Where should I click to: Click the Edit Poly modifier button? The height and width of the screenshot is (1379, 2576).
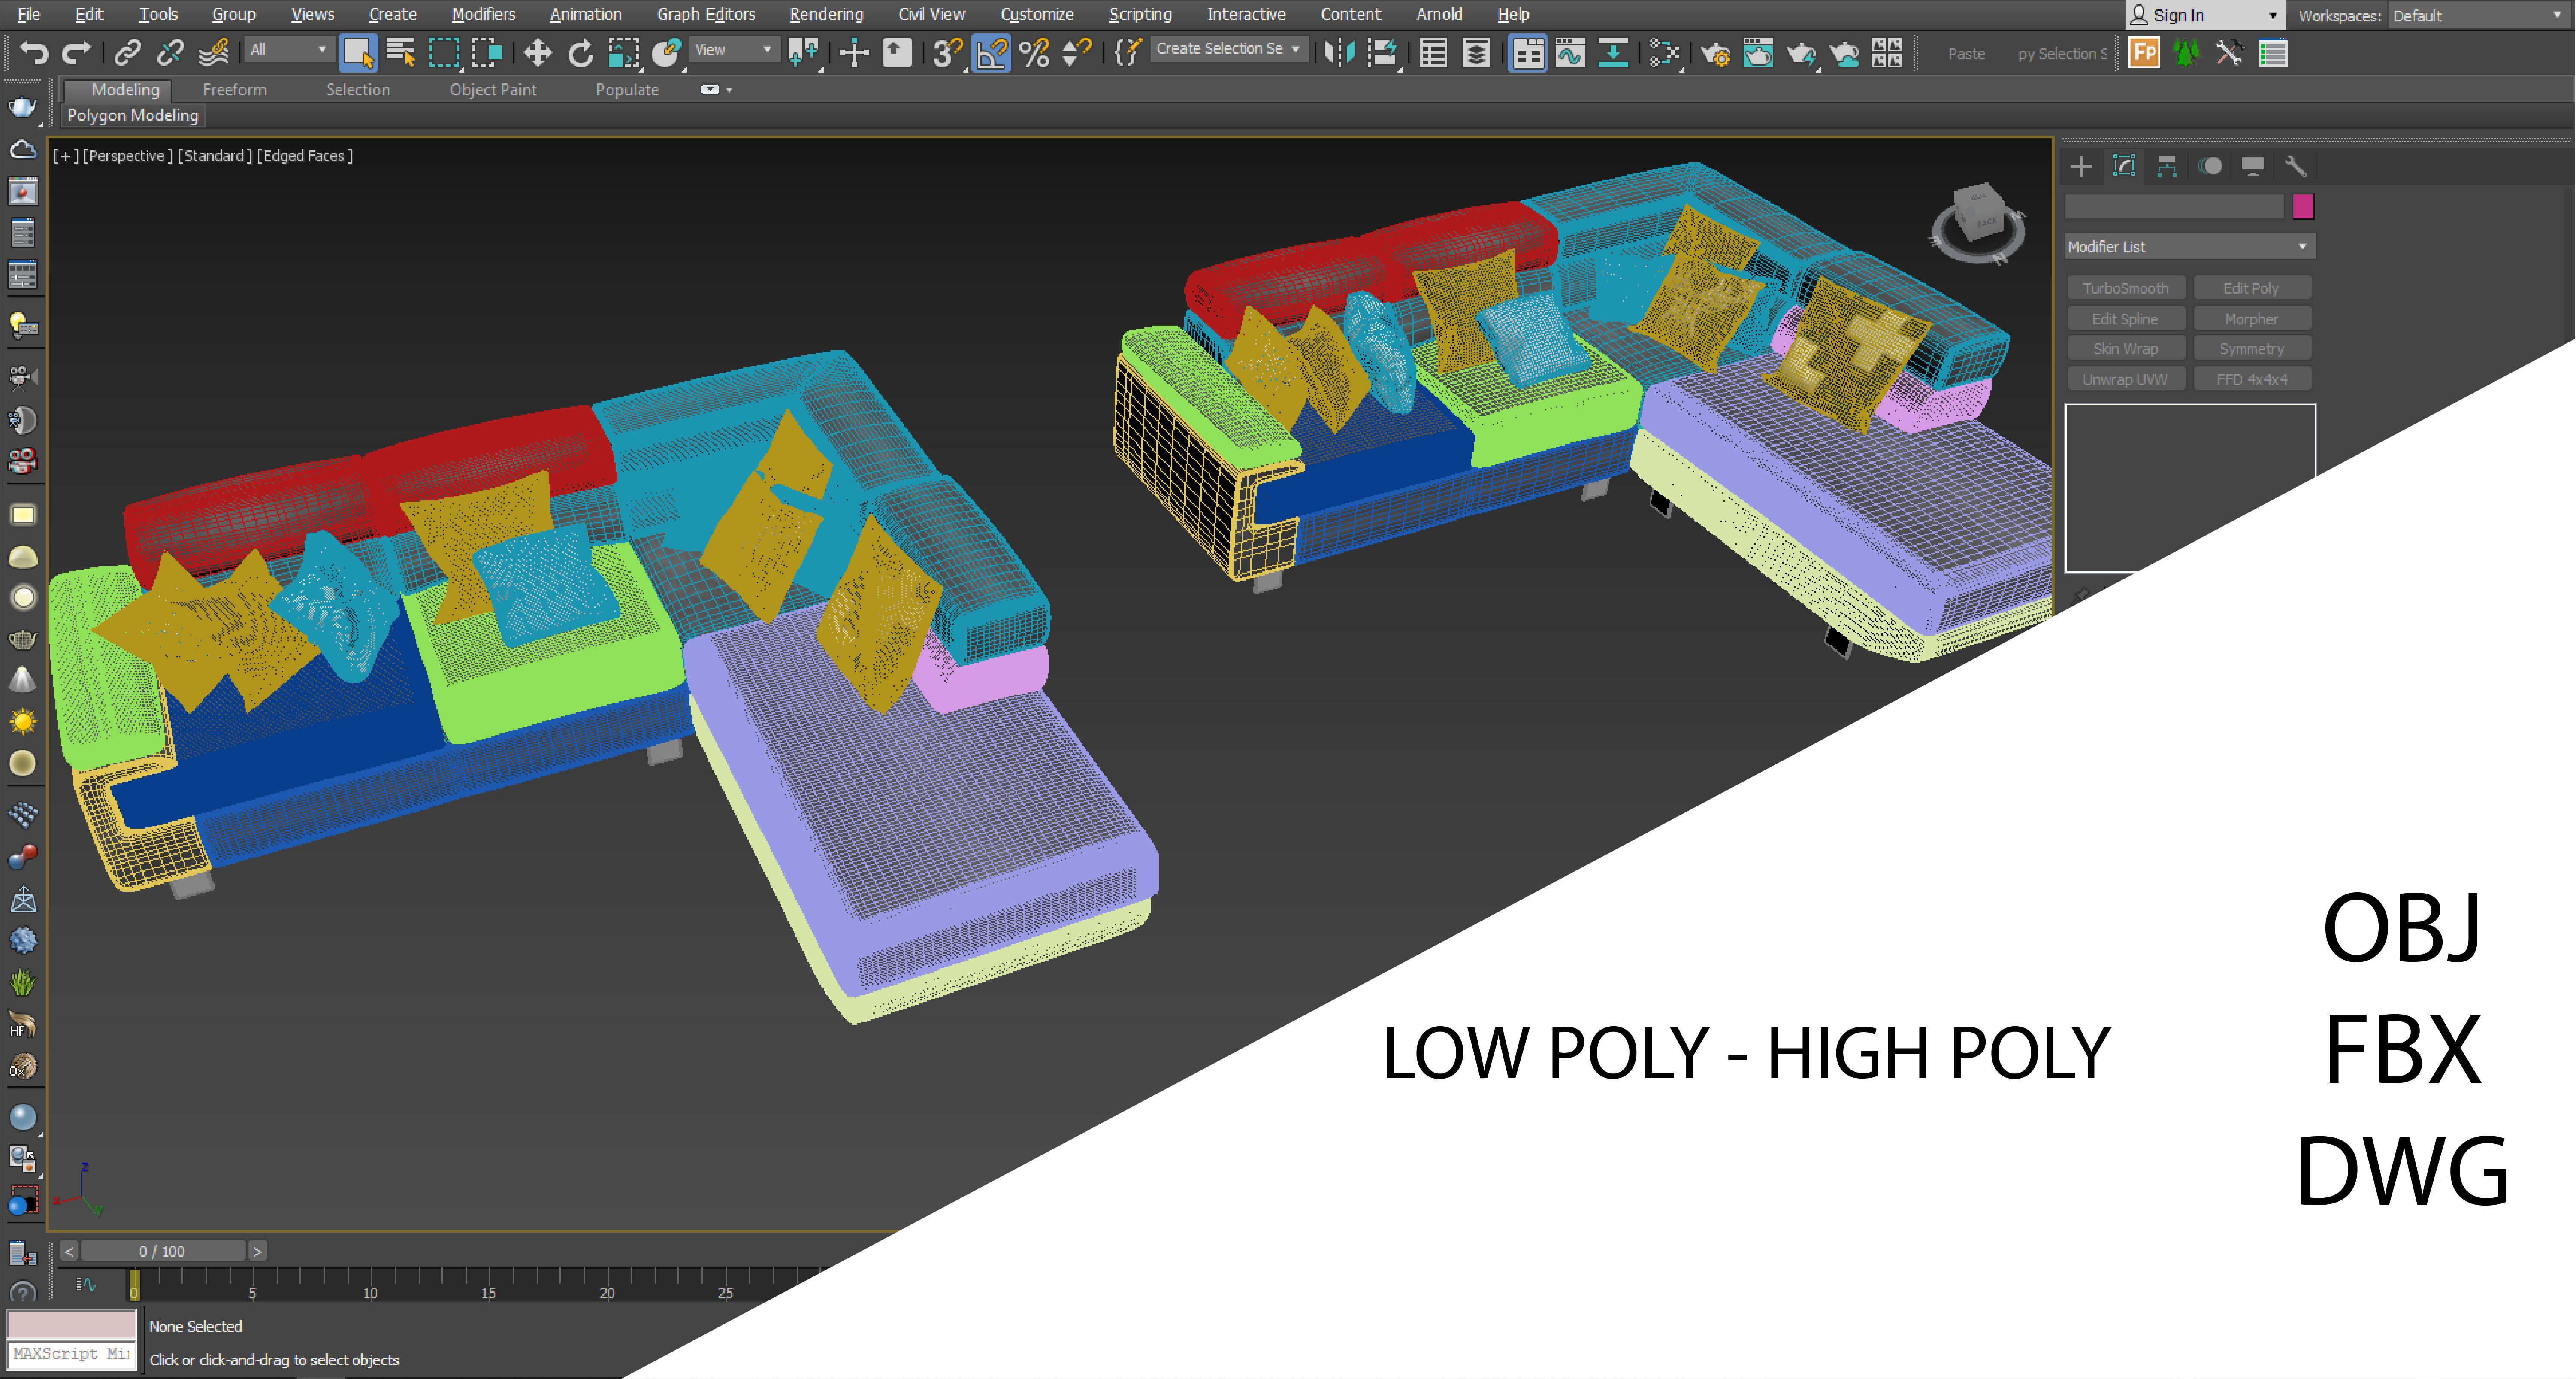pyautogui.click(x=2252, y=288)
